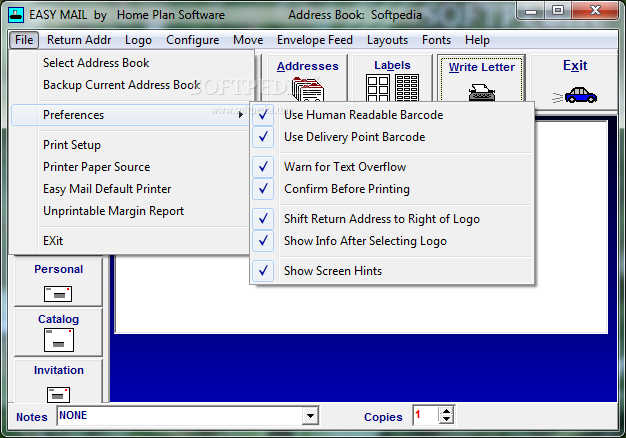Open the Notes dropdown arrow
This screenshot has height=438, width=626.
coord(310,416)
